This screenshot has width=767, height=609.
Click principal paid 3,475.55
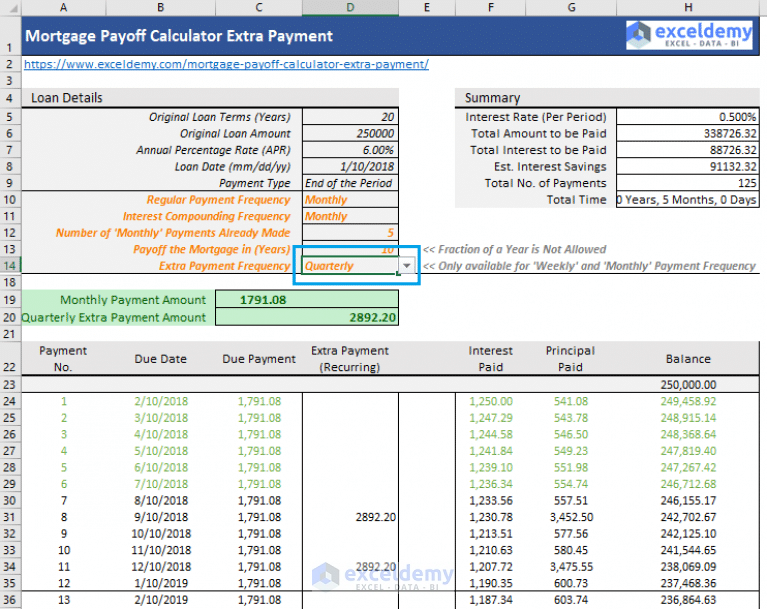coord(571,566)
